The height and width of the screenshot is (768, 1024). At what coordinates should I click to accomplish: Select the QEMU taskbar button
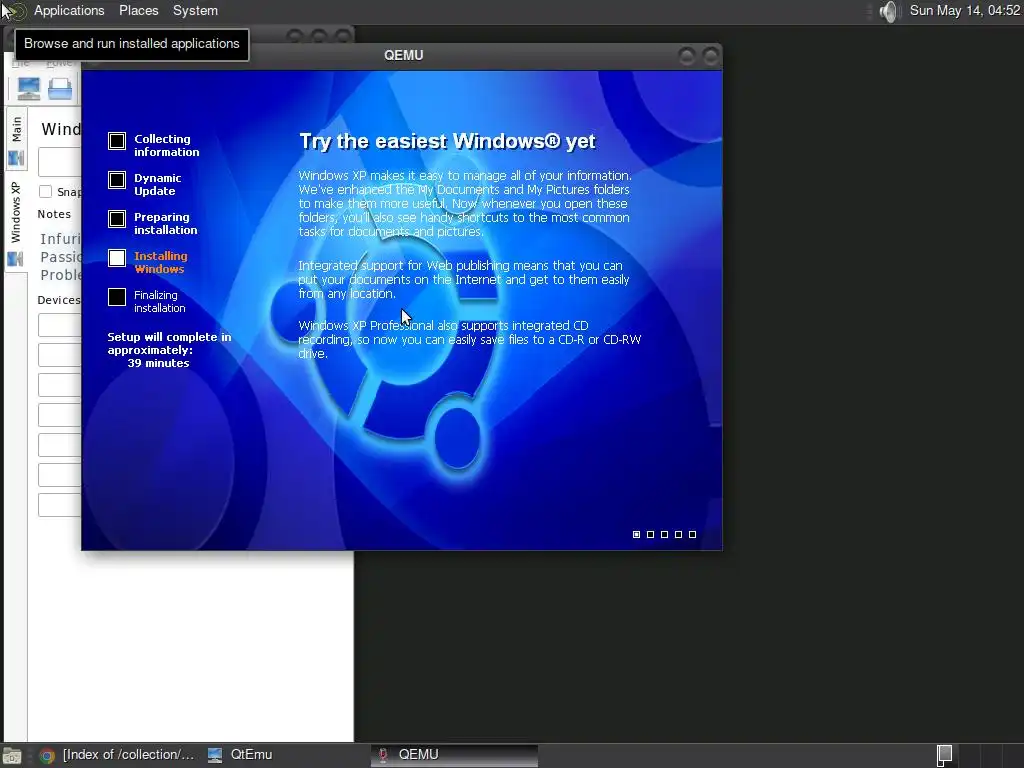pyautogui.click(x=455, y=755)
